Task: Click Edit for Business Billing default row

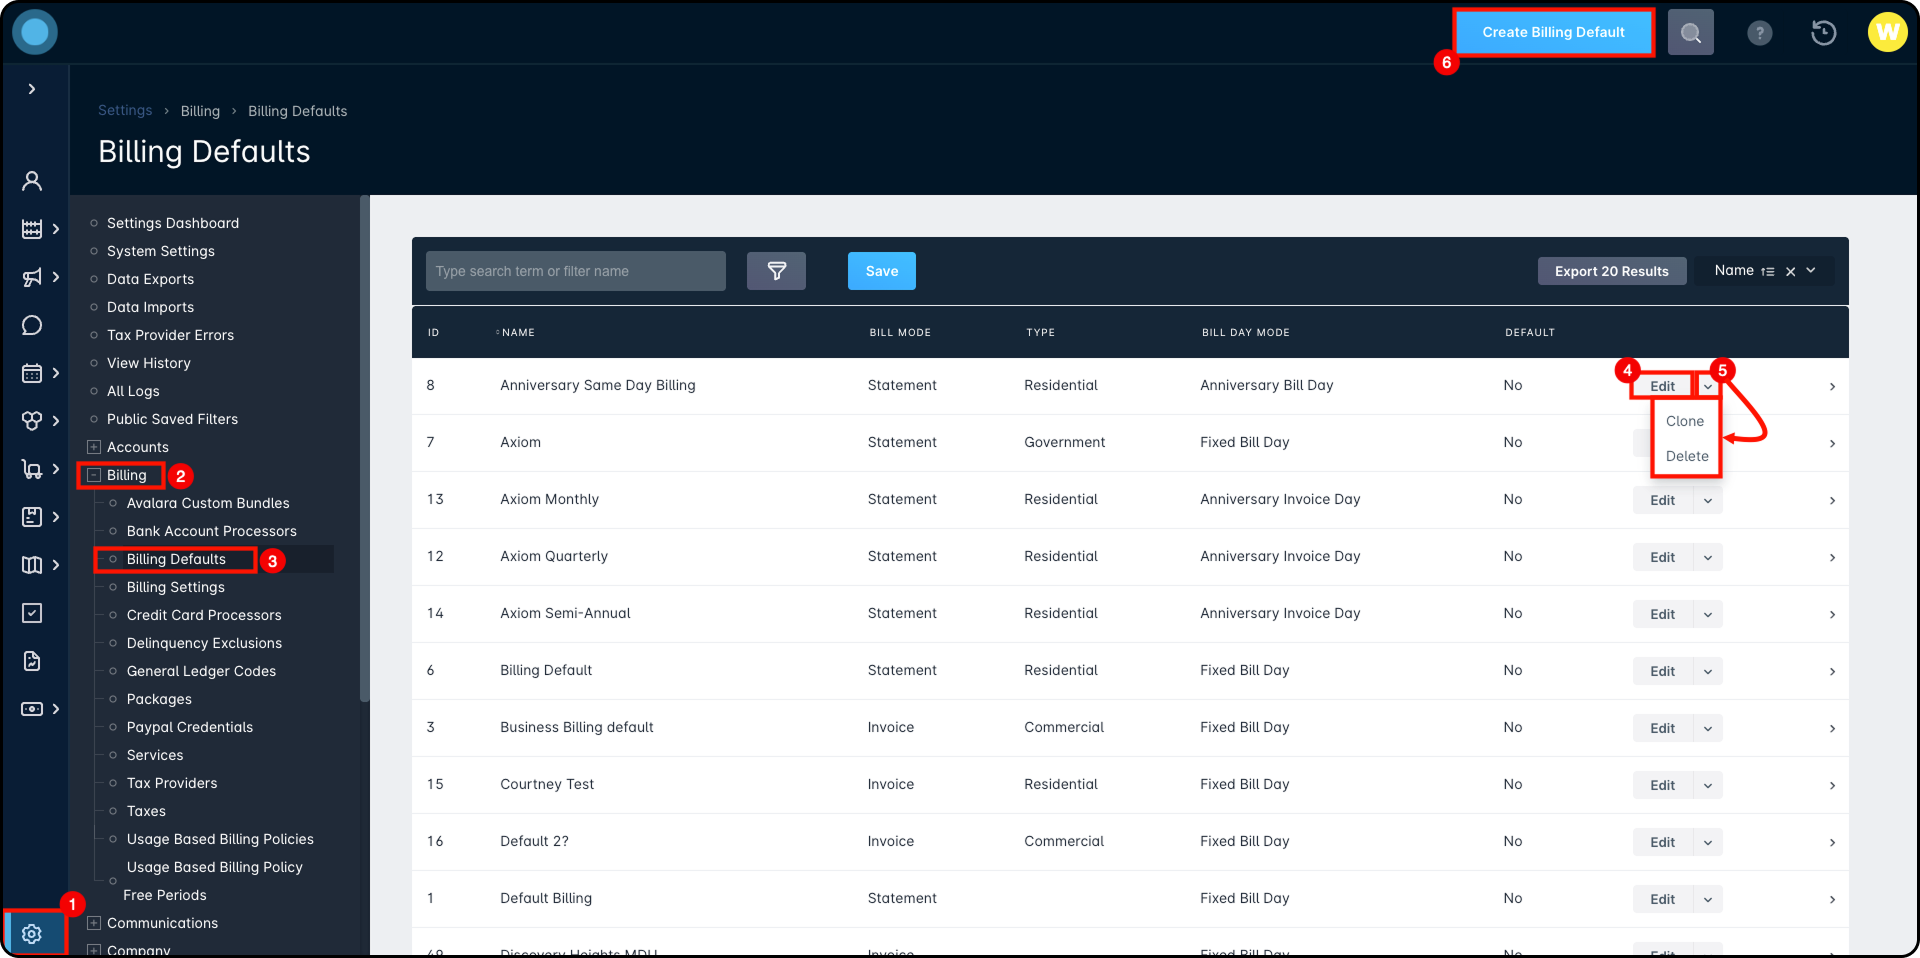Action: (1662, 728)
